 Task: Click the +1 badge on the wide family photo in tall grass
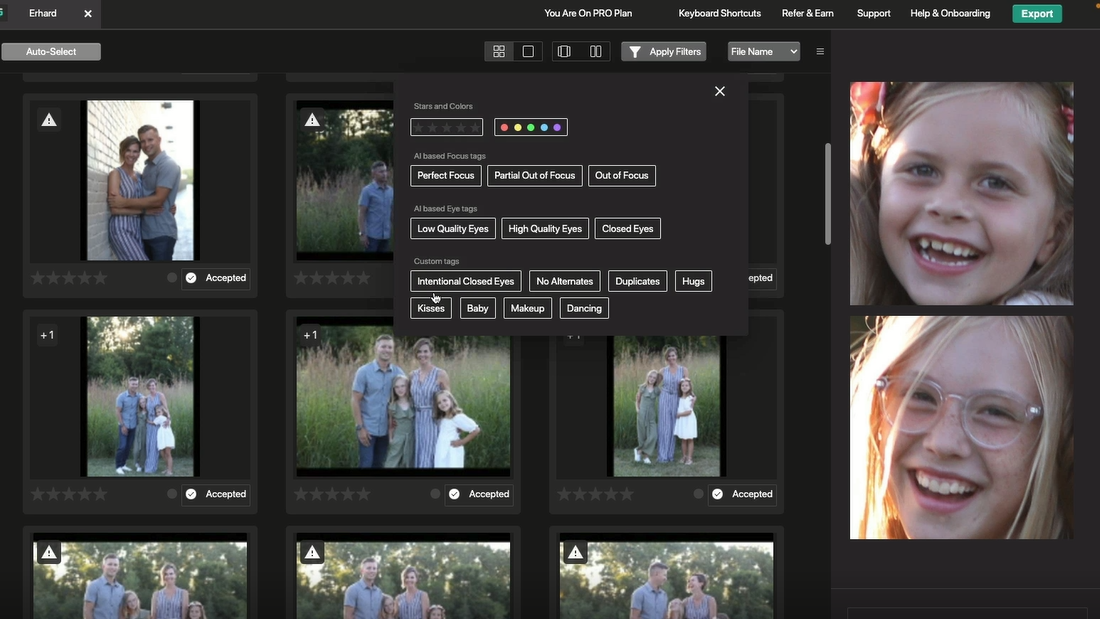click(310, 335)
